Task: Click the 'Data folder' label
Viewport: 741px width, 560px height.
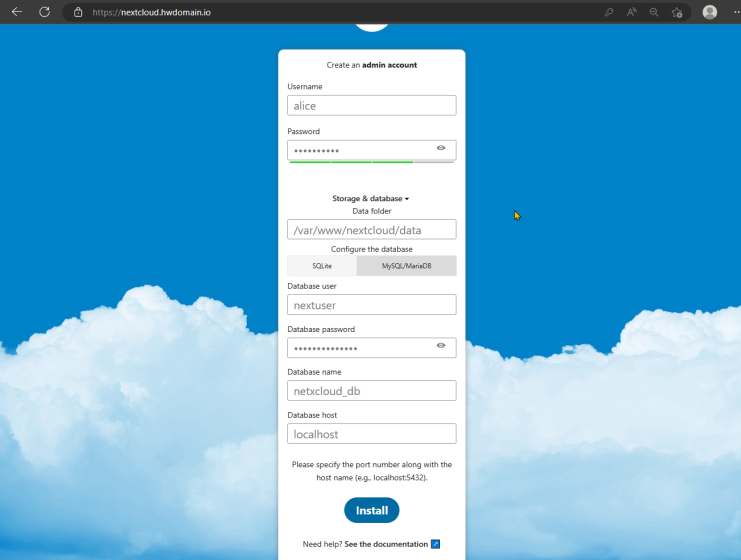Action: click(371, 211)
